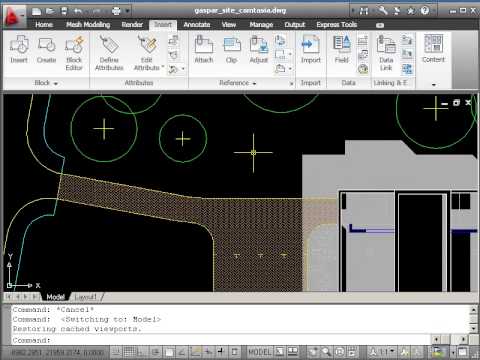Open the AutoCAD application menu button
The image size is (480, 360).
(x=13, y=15)
